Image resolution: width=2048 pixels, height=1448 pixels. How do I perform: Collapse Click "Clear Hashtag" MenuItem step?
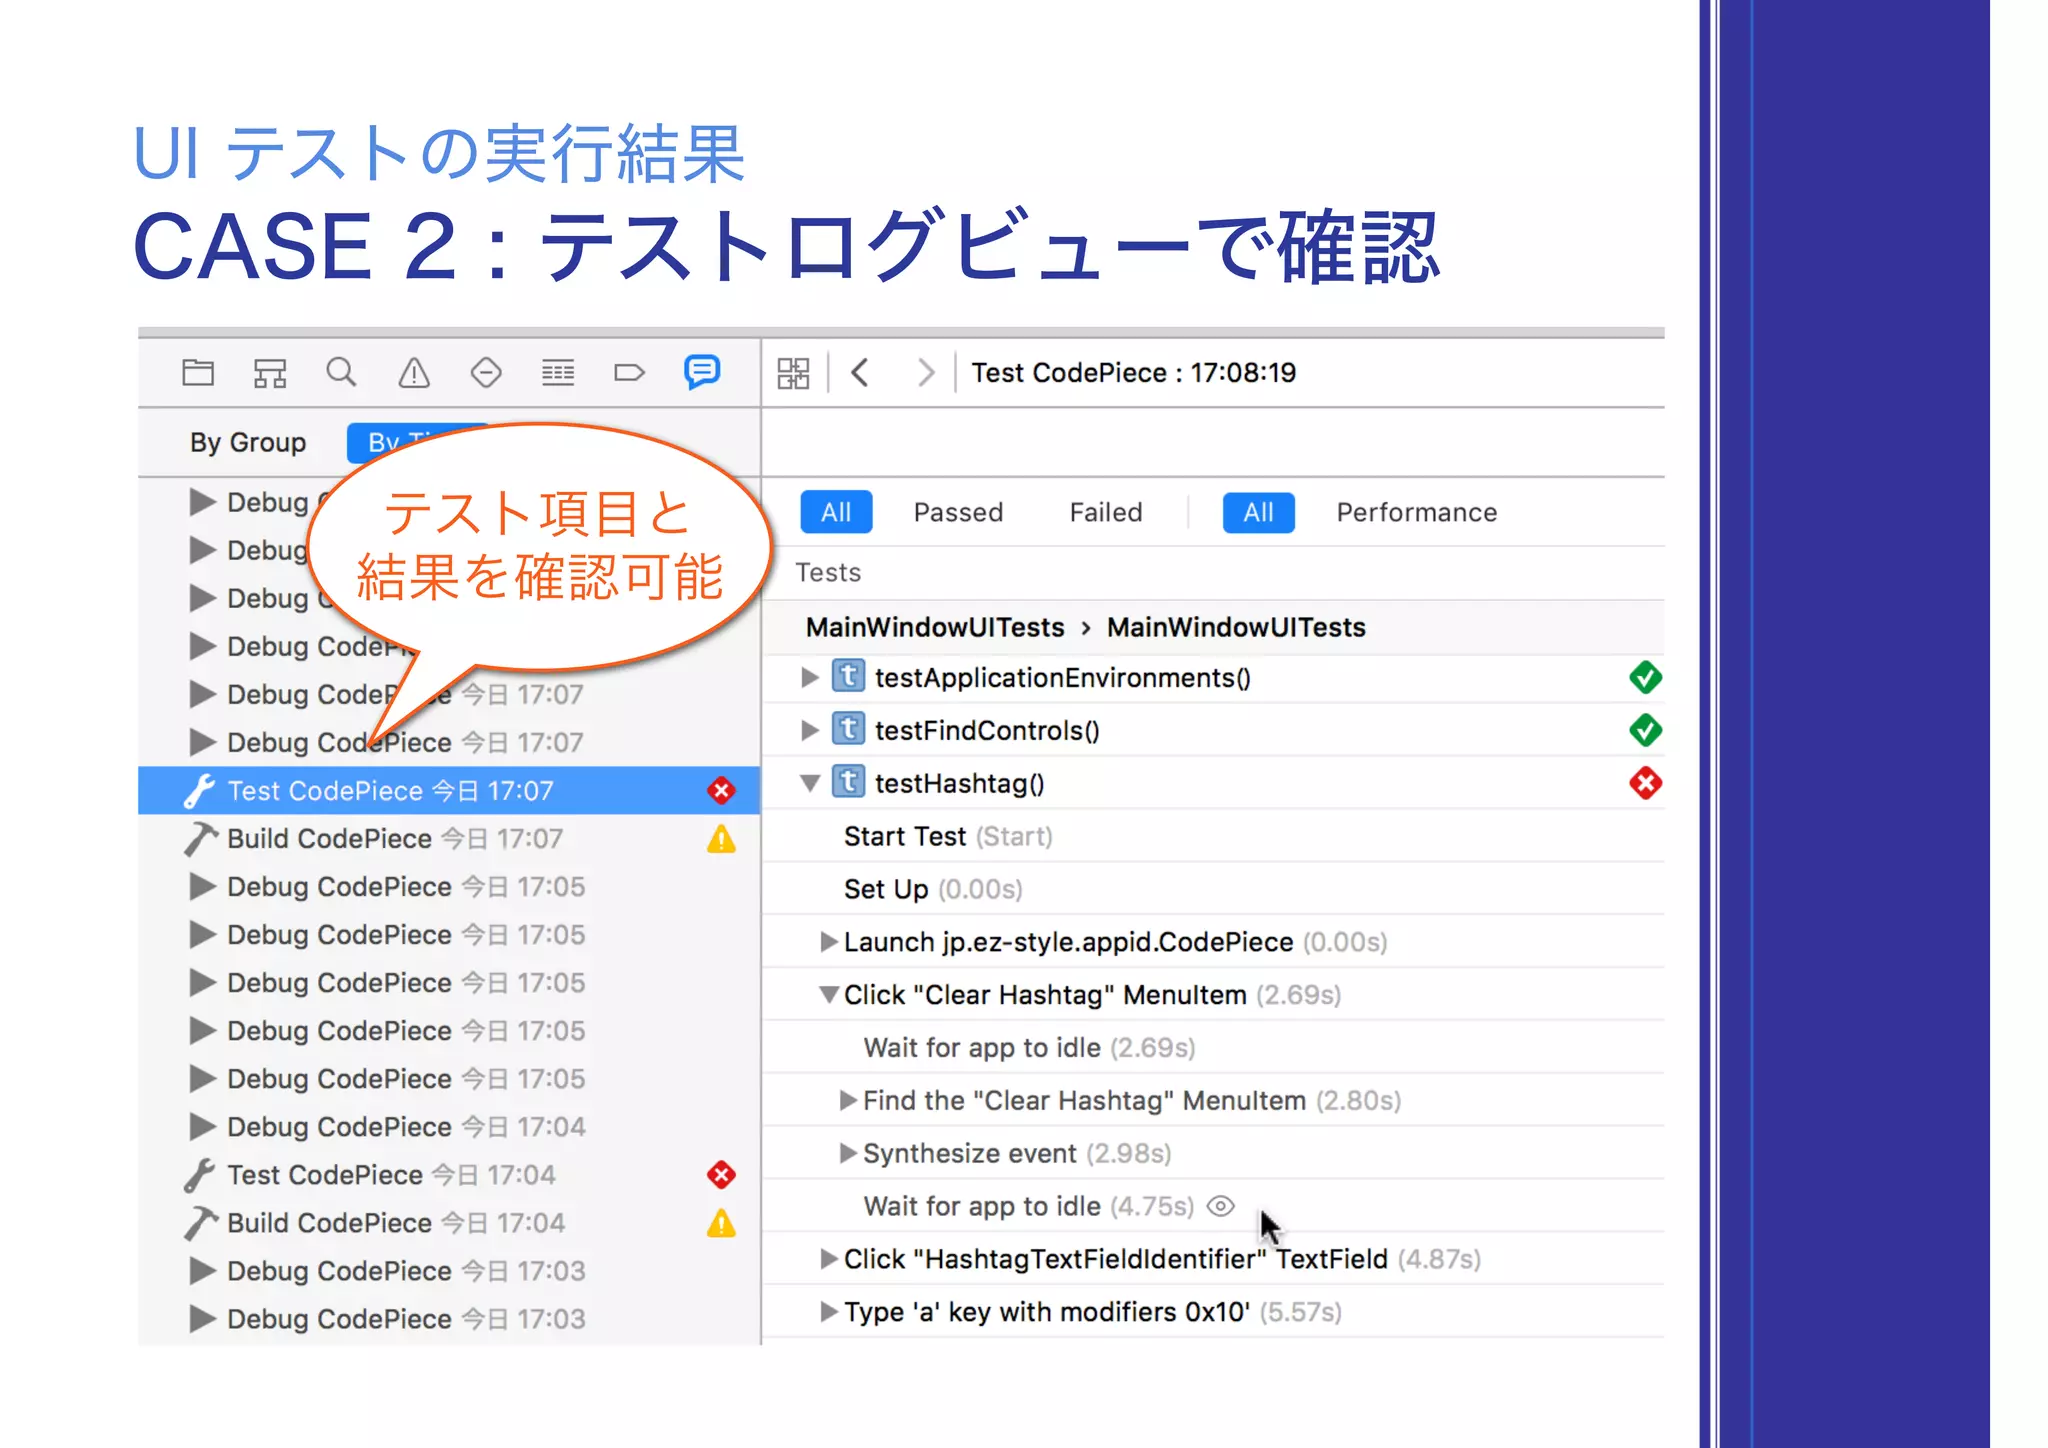(x=828, y=995)
